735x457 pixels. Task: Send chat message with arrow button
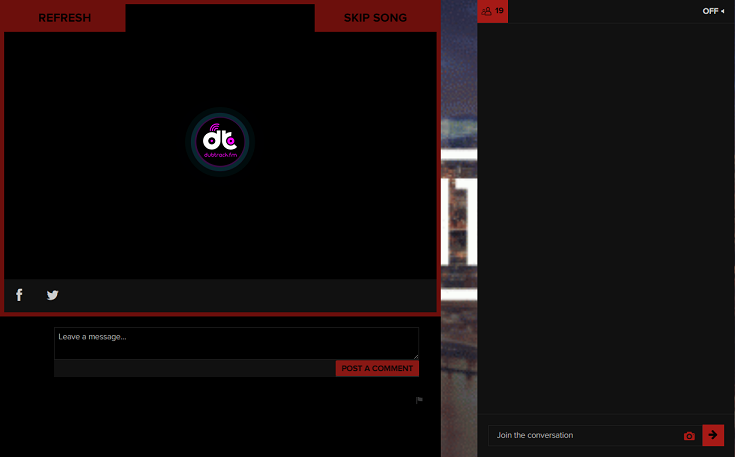[713, 435]
